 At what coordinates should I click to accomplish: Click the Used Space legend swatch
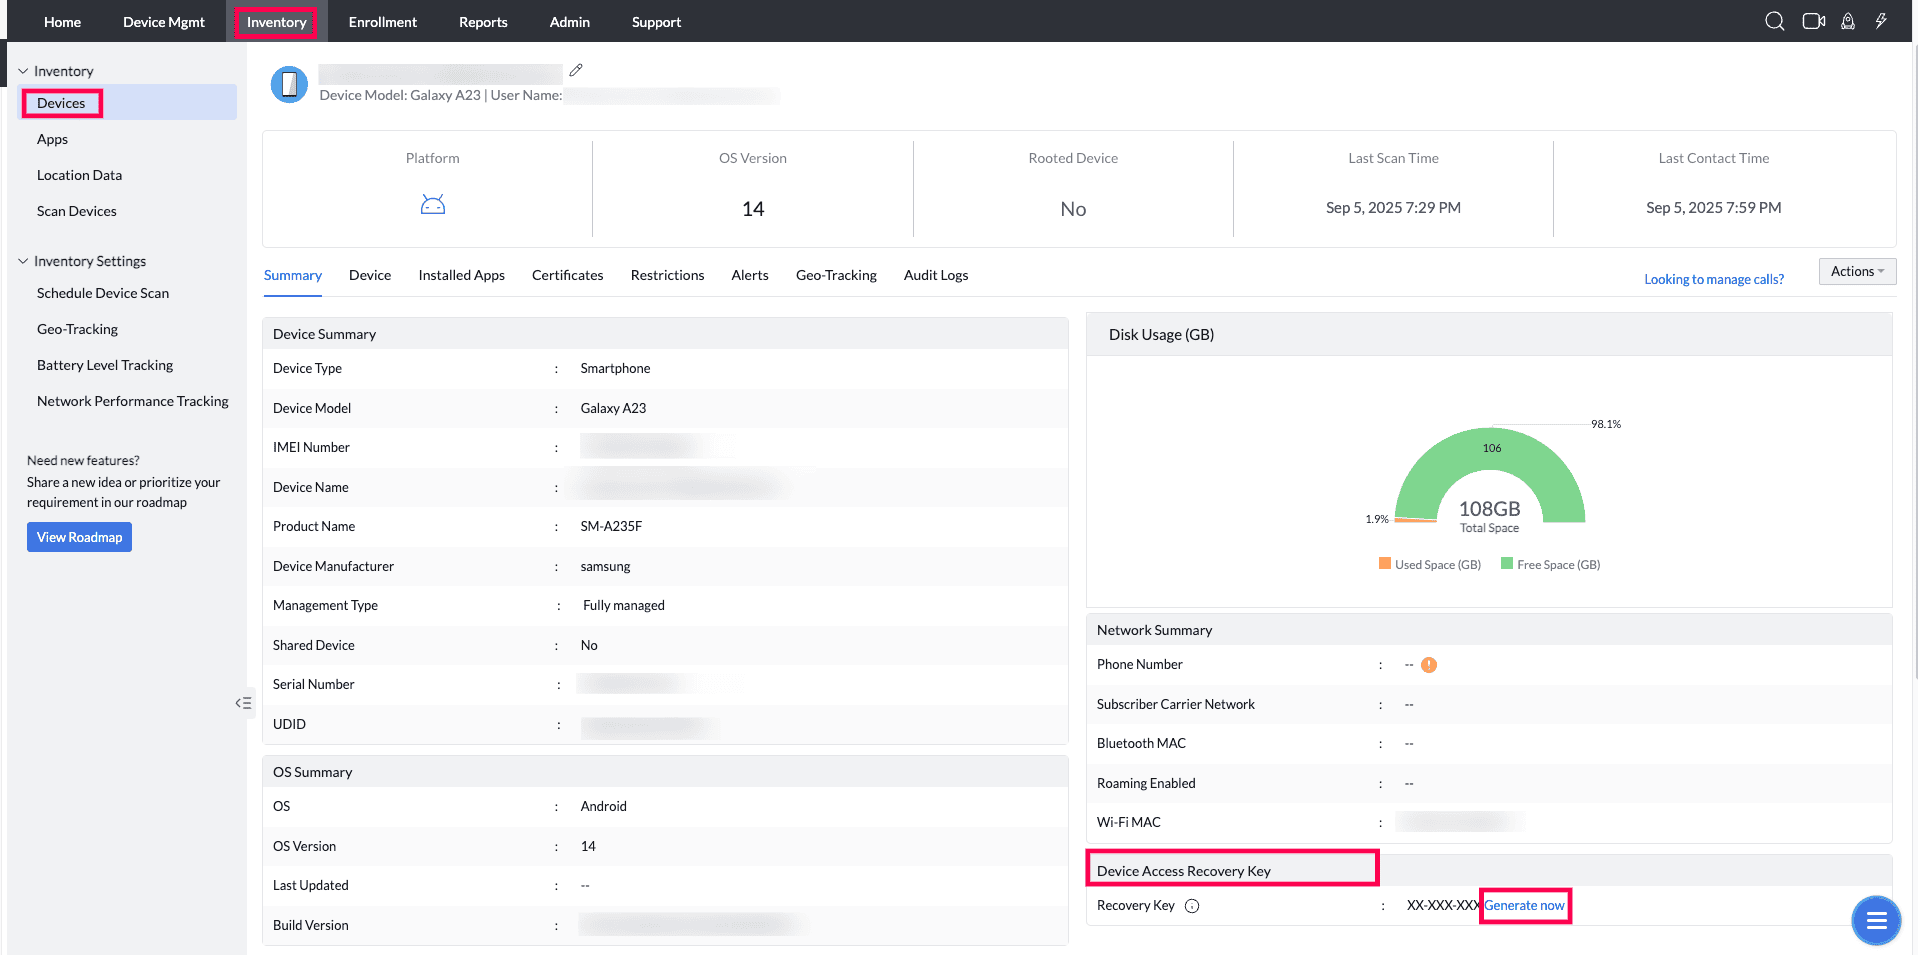[1385, 564]
